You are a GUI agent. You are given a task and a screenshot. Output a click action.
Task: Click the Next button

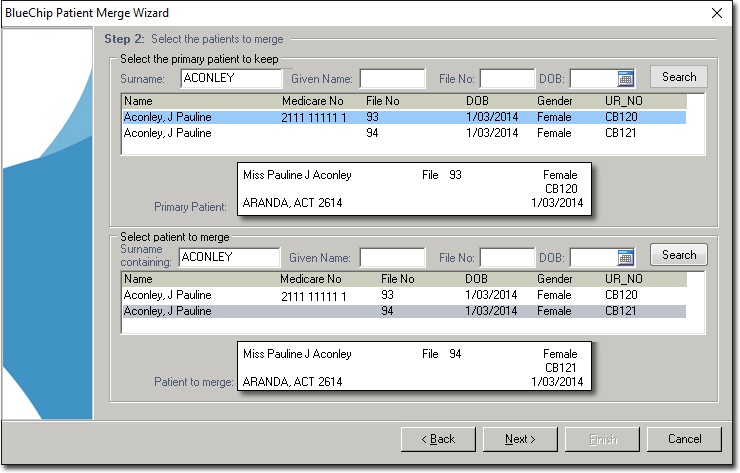[520, 439]
